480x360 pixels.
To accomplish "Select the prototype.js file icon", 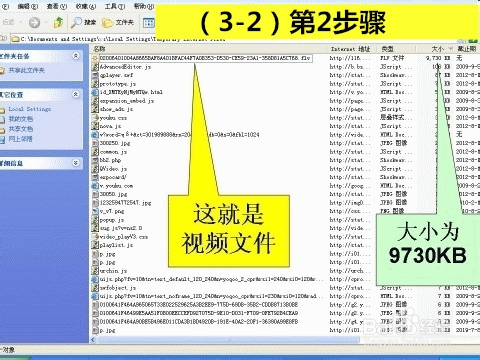I will click(x=95, y=84).
